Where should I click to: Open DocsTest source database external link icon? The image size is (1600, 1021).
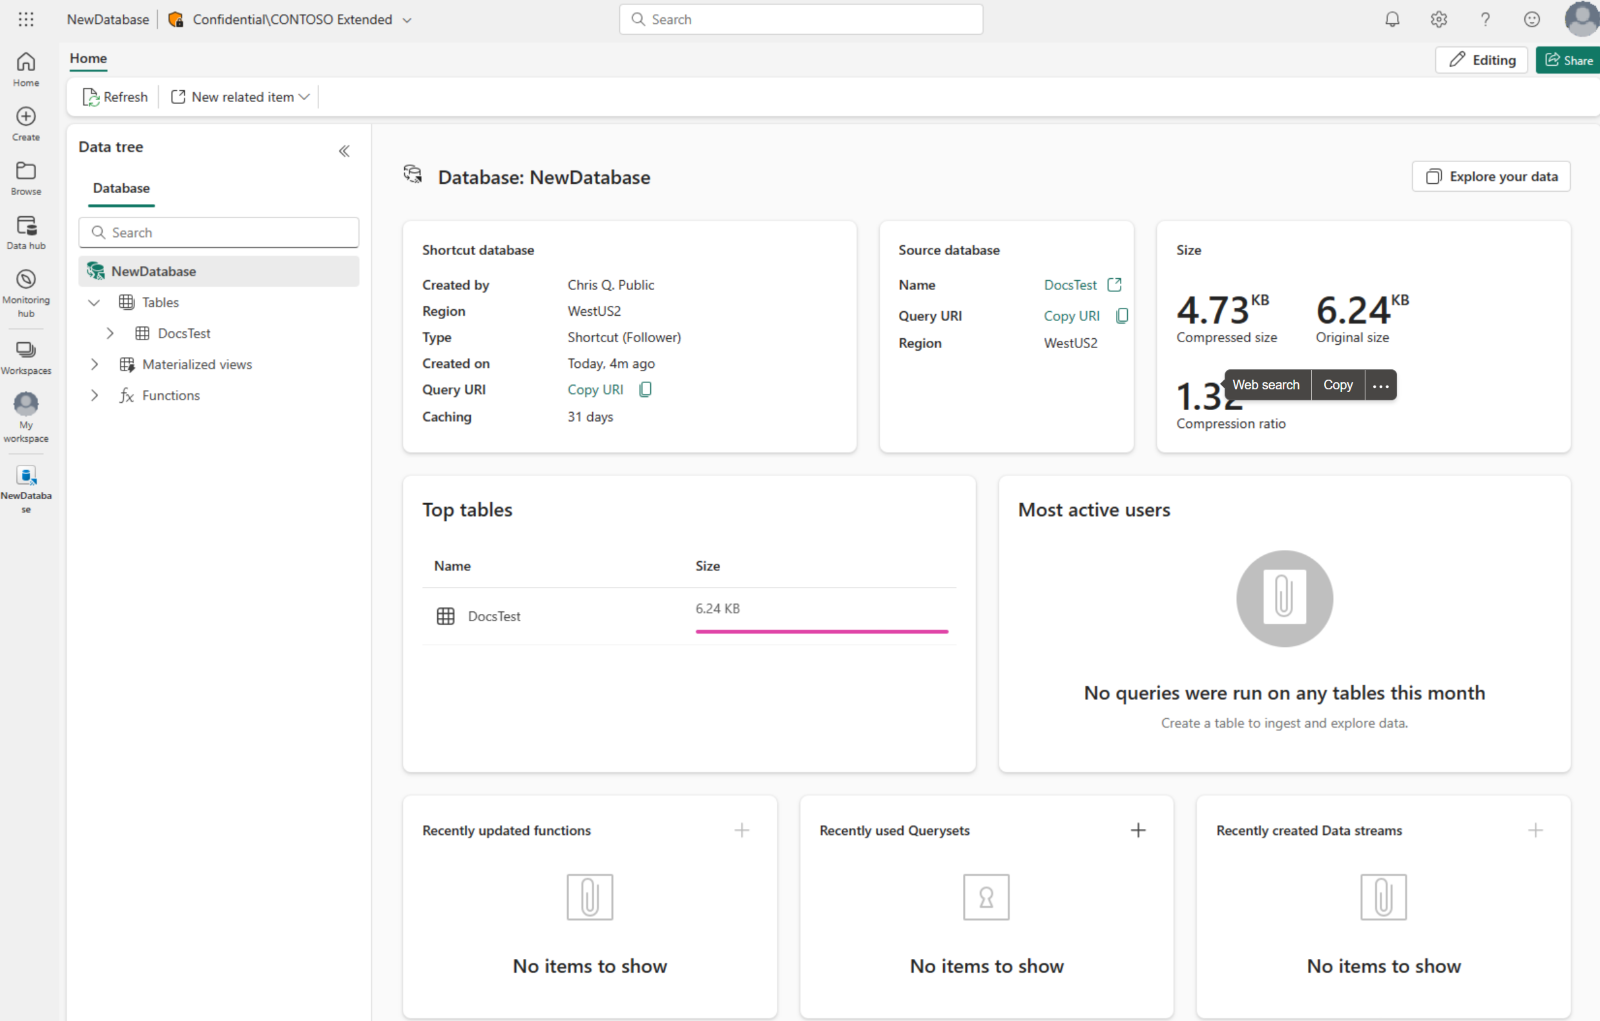pos(1115,285)
